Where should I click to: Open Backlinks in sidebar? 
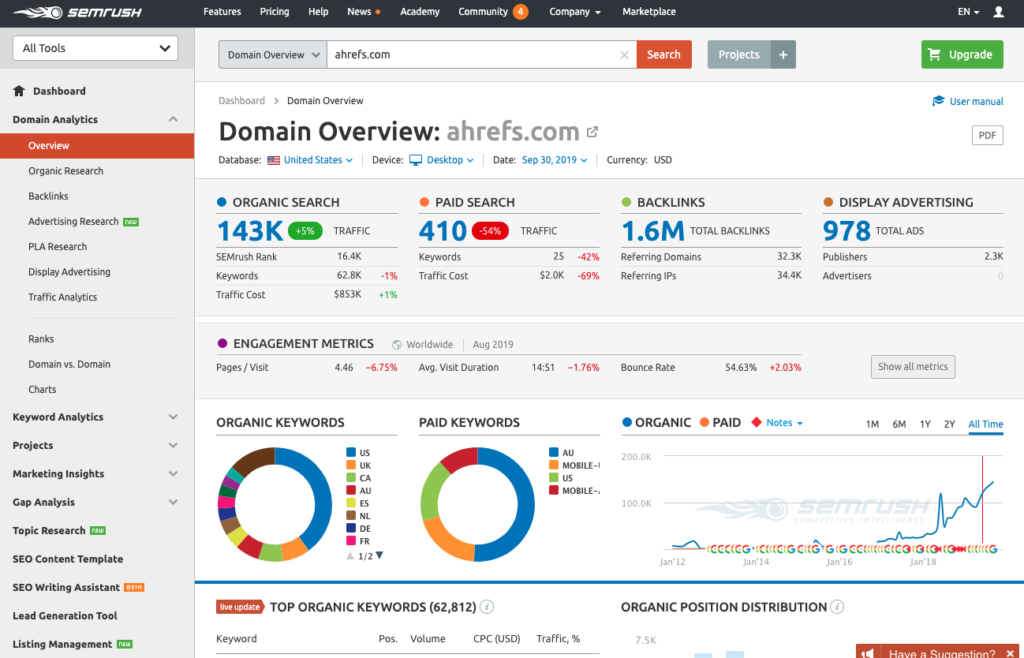coord(48,196)
